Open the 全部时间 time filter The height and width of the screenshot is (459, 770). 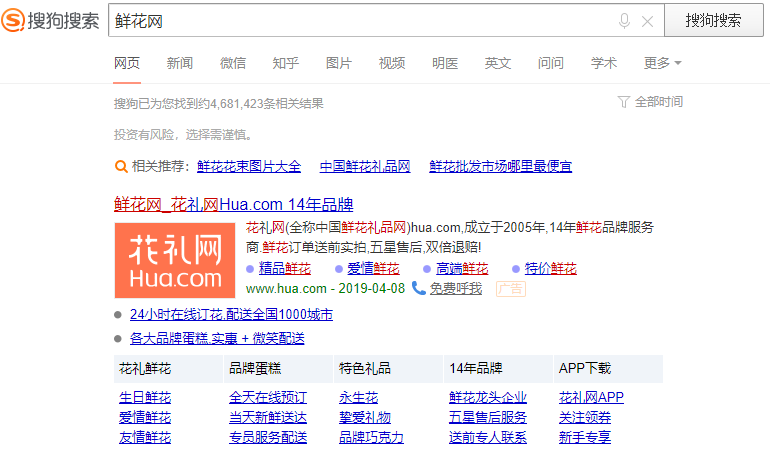pyautogui.click(x=658, y=102)
